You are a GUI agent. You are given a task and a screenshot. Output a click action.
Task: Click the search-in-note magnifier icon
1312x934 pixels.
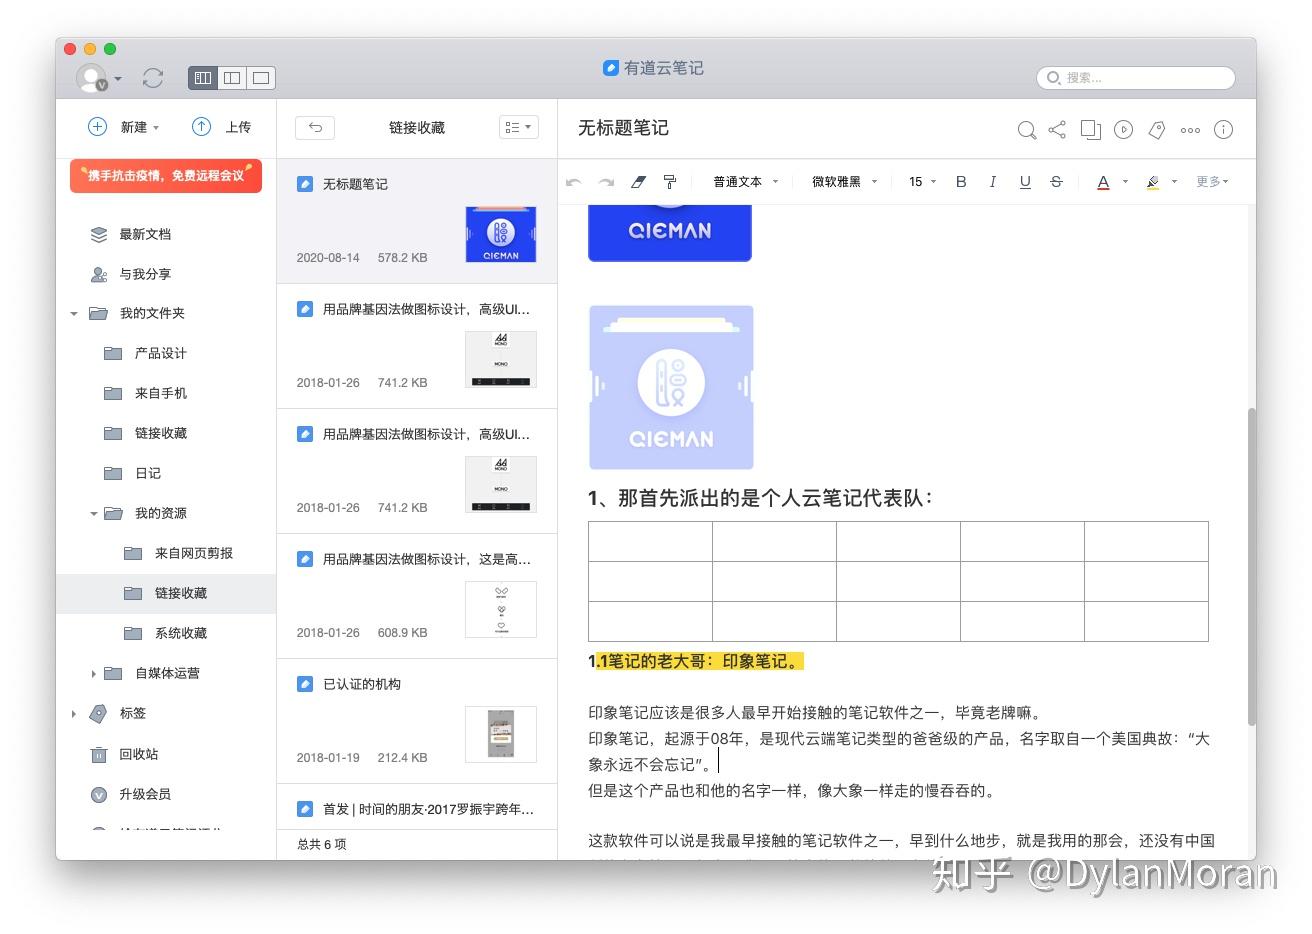1026,130
